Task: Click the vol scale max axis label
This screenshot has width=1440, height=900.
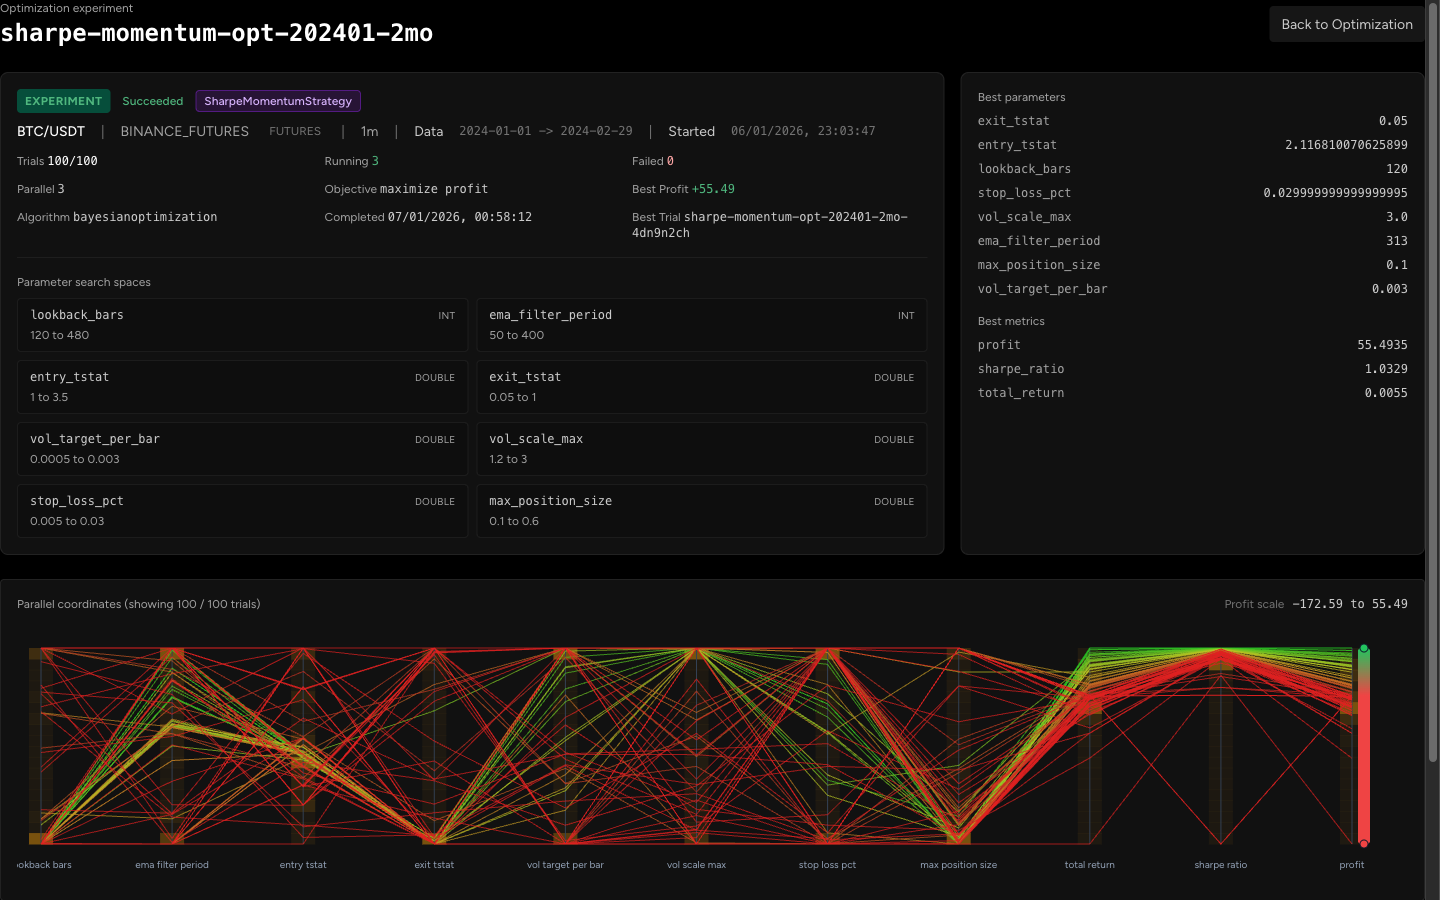Action: pos(696,865)
